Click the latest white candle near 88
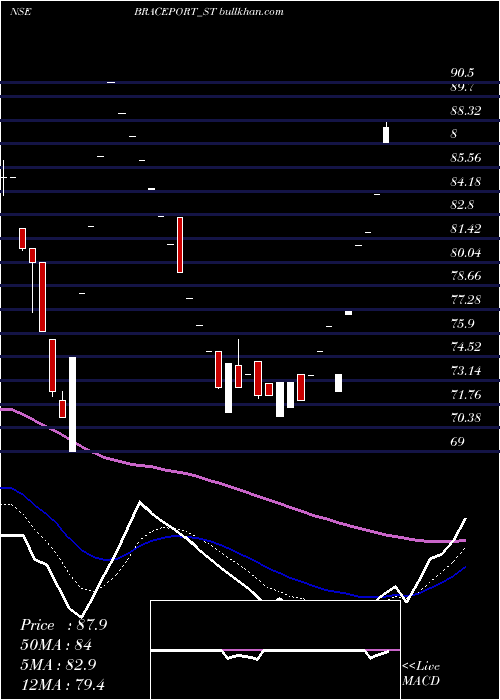Viewport: 500px width, 700px height. coord(386,135)
